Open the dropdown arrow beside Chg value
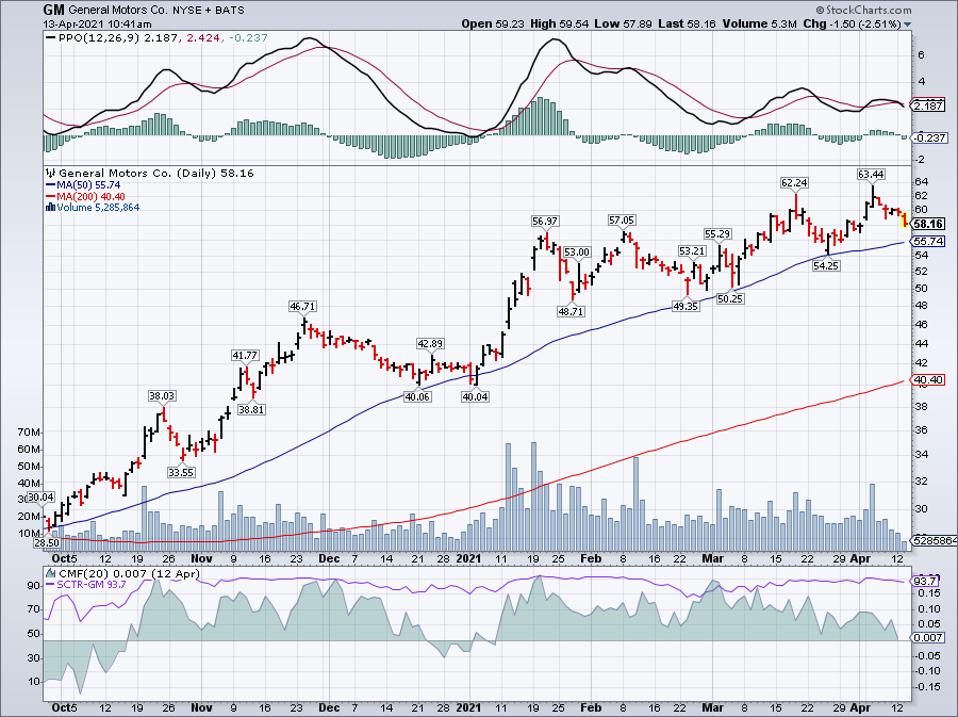Viewport: 958px width, 717px height. pos(907,24)
